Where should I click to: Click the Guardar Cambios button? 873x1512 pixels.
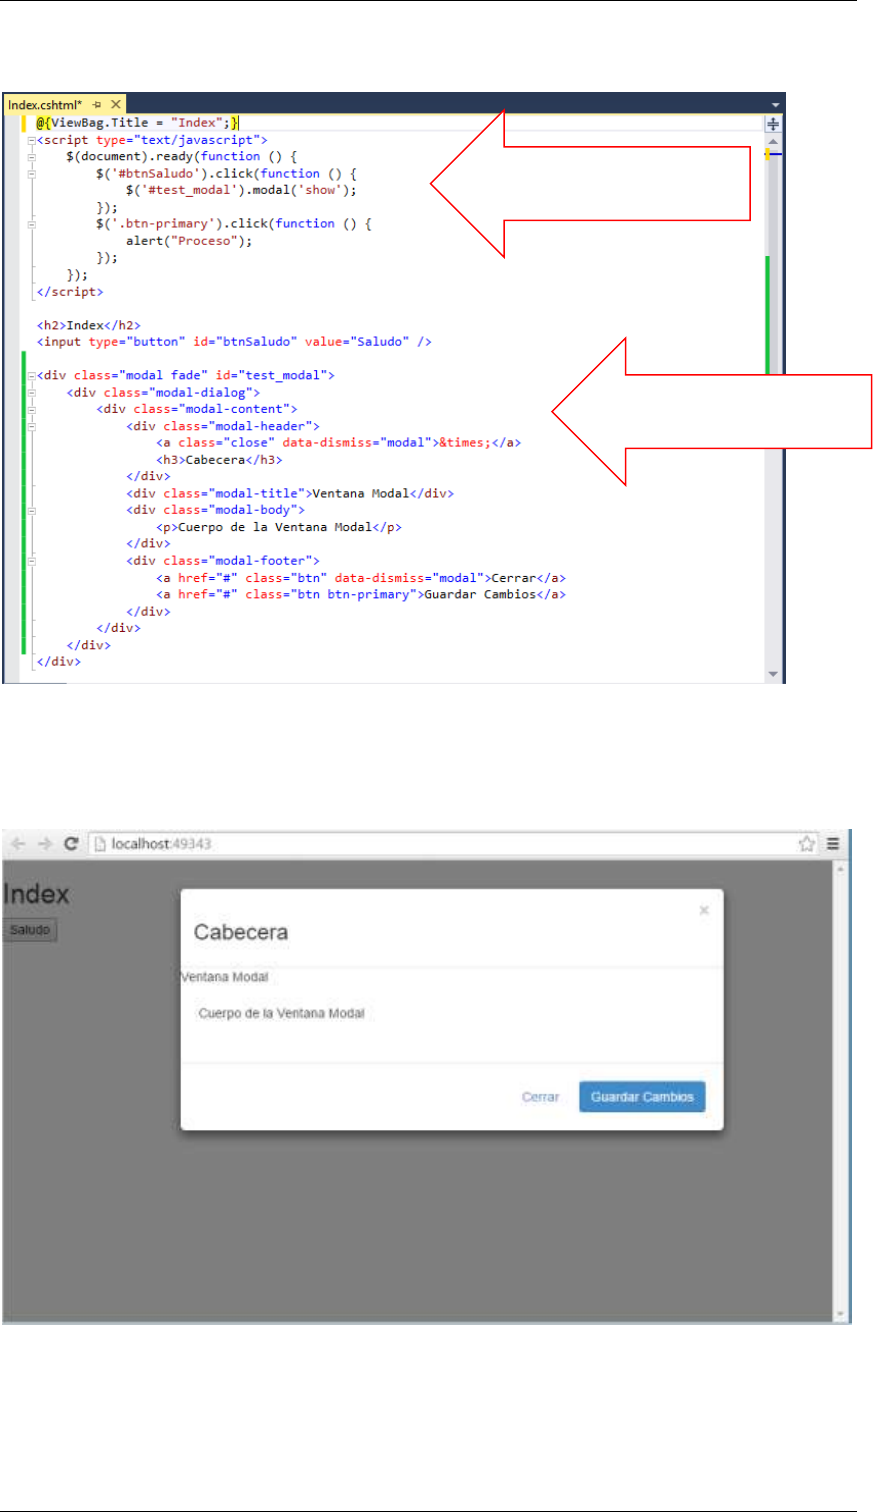point(642,1097)
